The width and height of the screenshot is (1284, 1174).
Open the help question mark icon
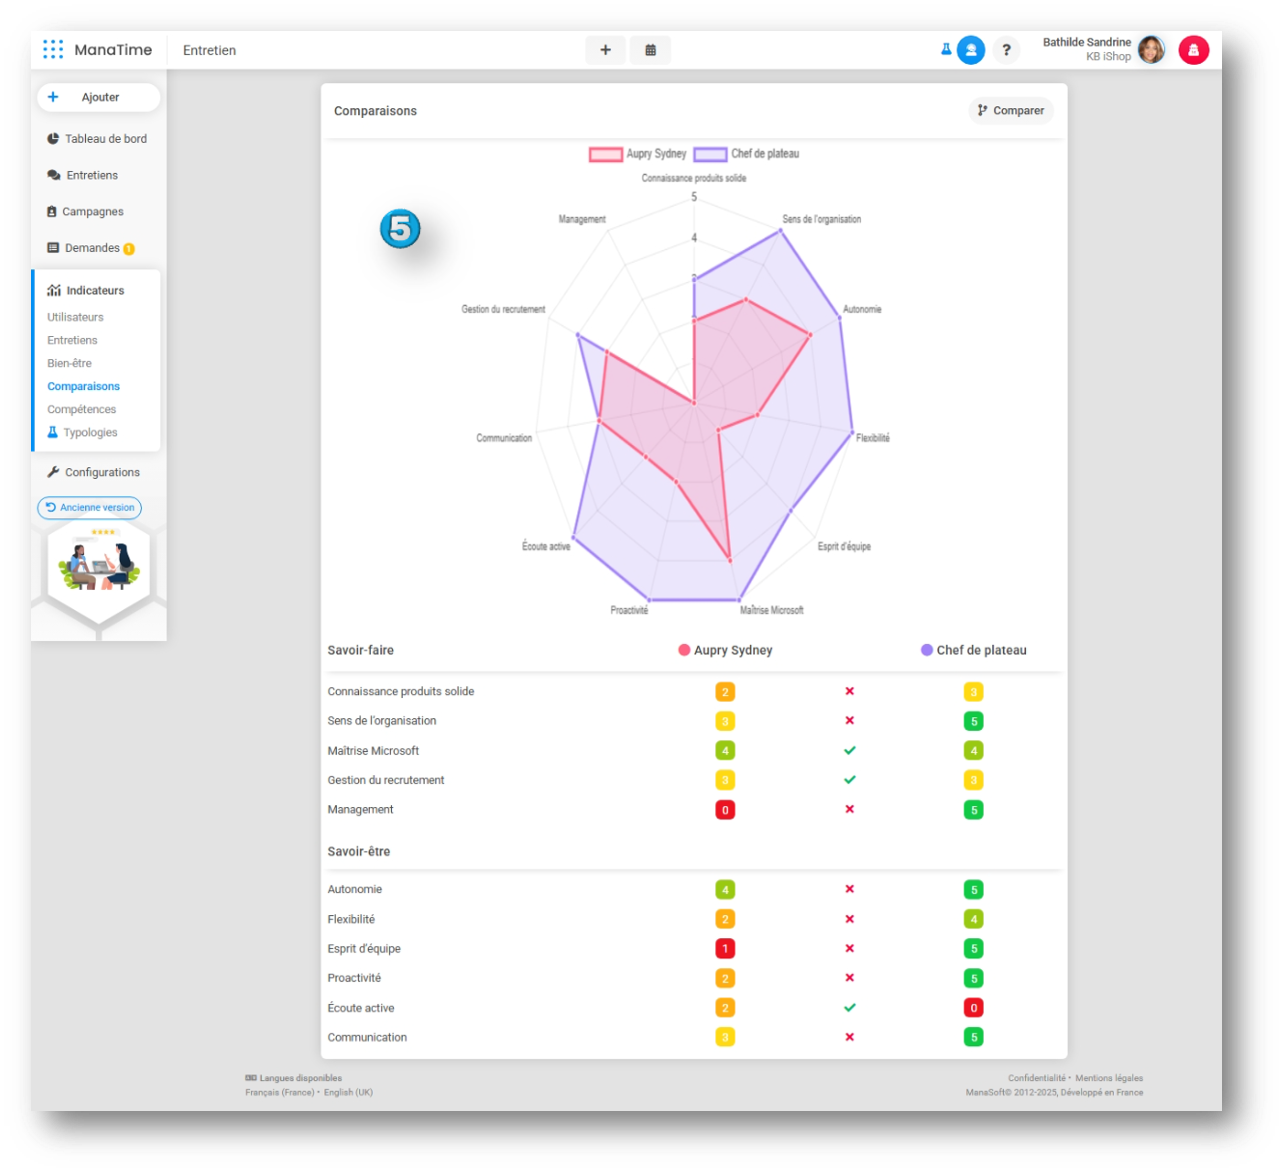click(1006, 50)
